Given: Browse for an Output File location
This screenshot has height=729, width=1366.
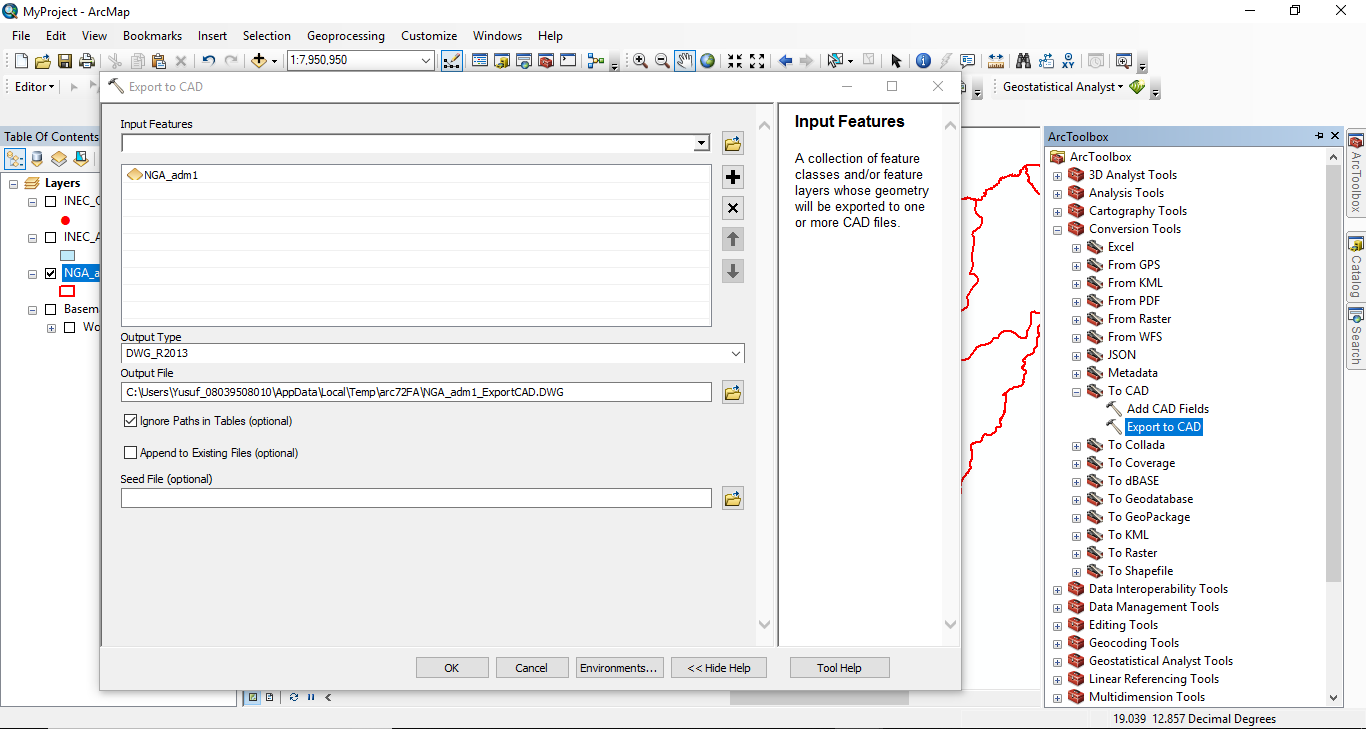Looking at the screenshot, I should pos(732,392).
